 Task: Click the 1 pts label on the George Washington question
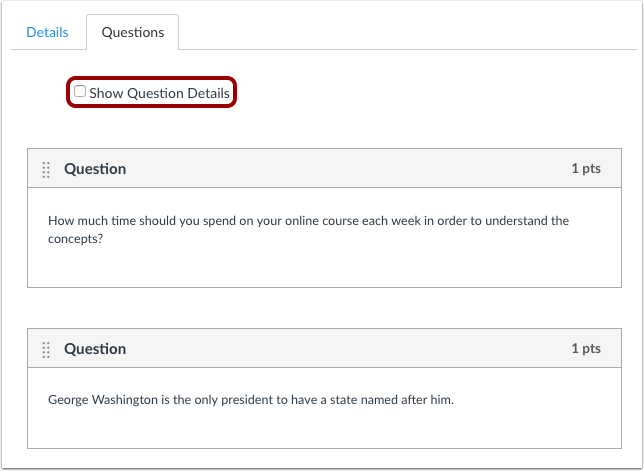(586, 348)
